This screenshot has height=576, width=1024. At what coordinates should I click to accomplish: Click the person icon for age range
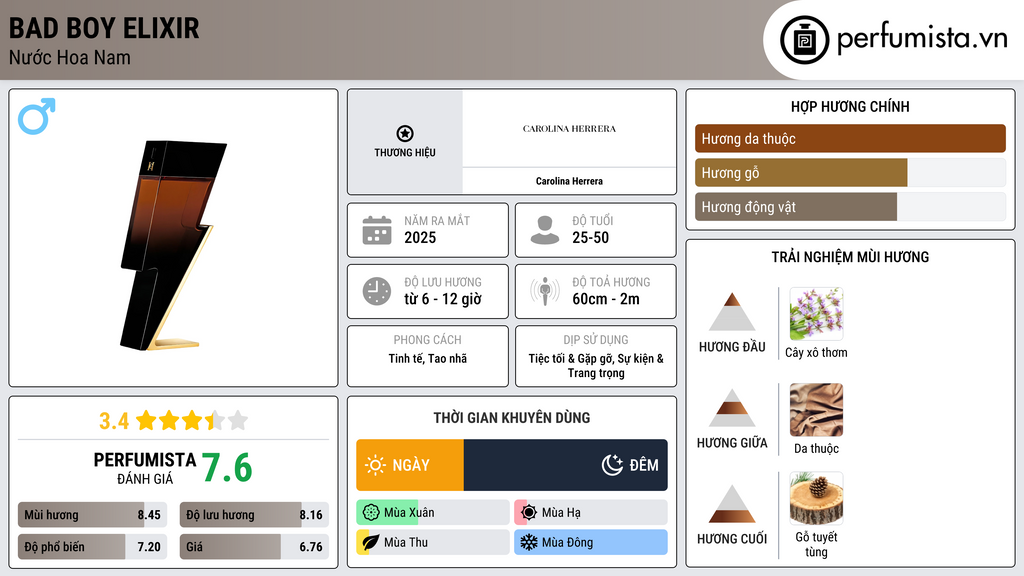[545, 230]
